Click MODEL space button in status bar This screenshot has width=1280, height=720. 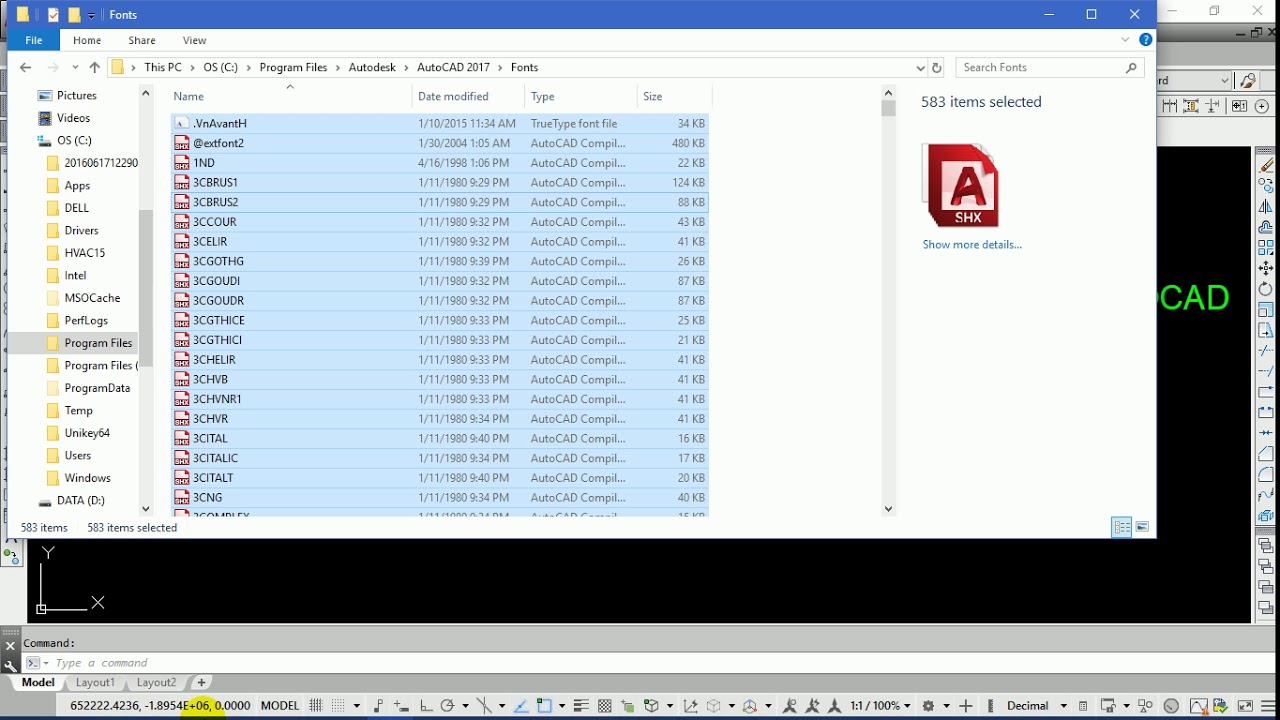pyautogui.click(x=280, y=706)
